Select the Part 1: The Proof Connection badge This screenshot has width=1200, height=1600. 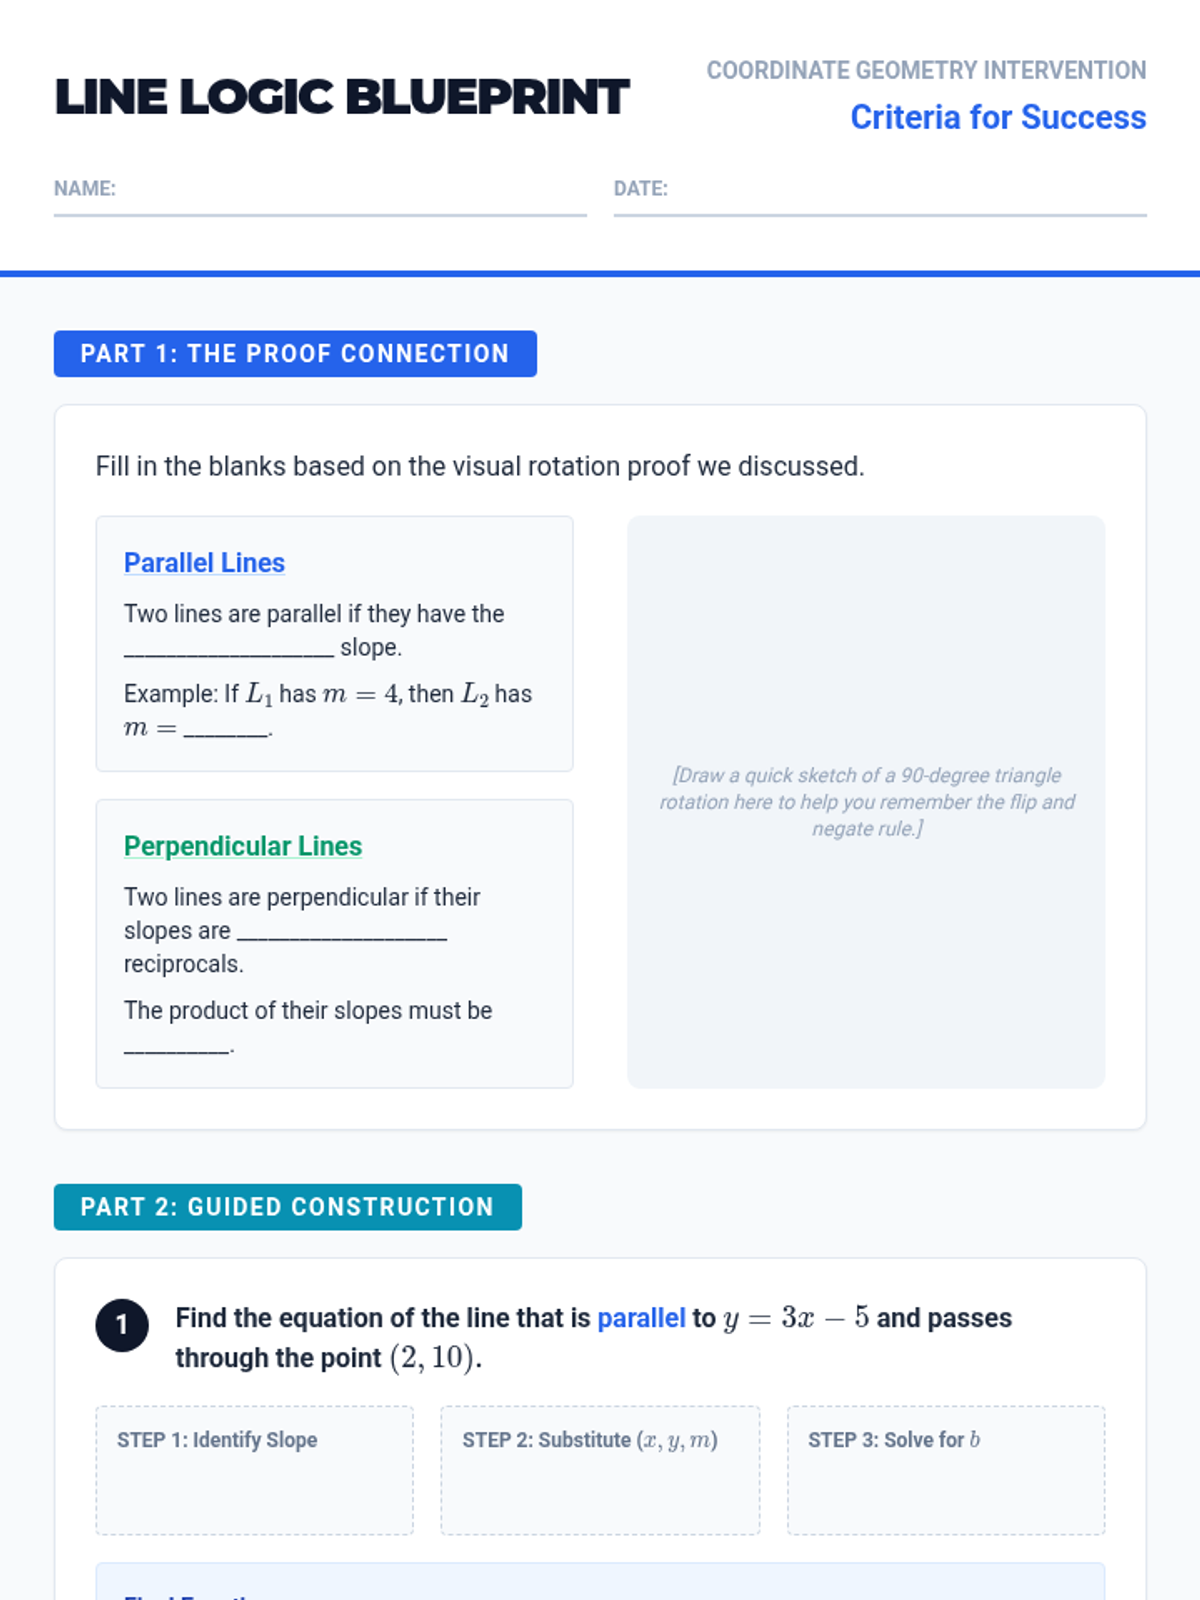[295, 354]
